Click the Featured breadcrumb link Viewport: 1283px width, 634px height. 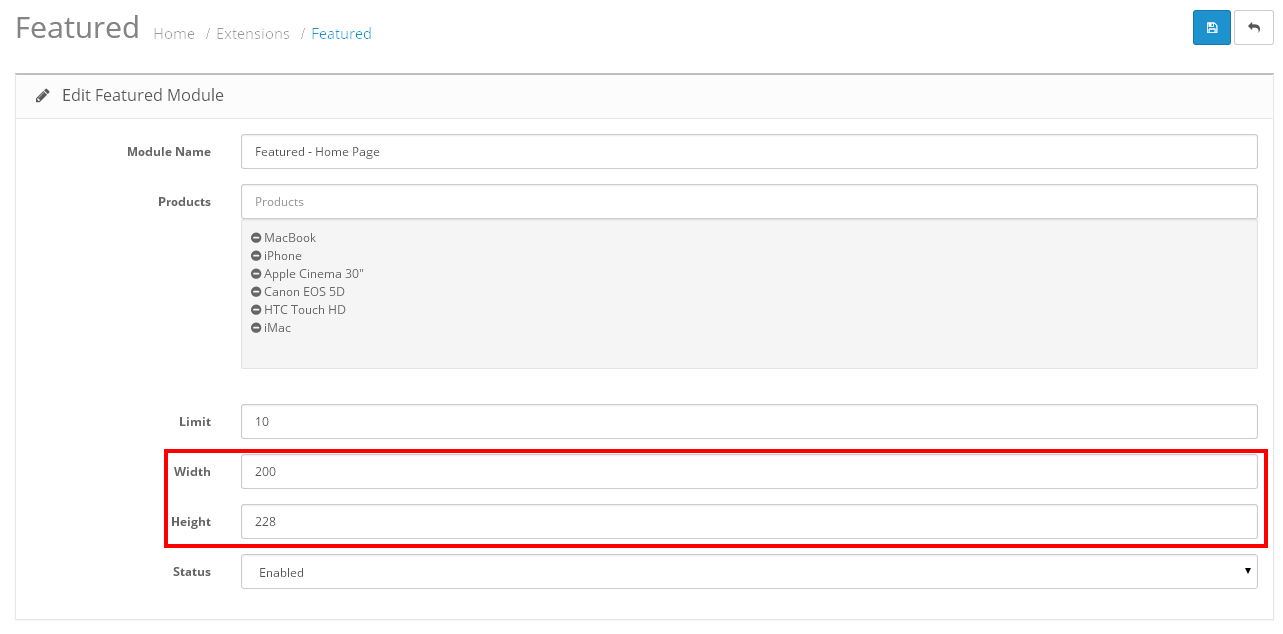pyautogui.click(x=341, y=34)
